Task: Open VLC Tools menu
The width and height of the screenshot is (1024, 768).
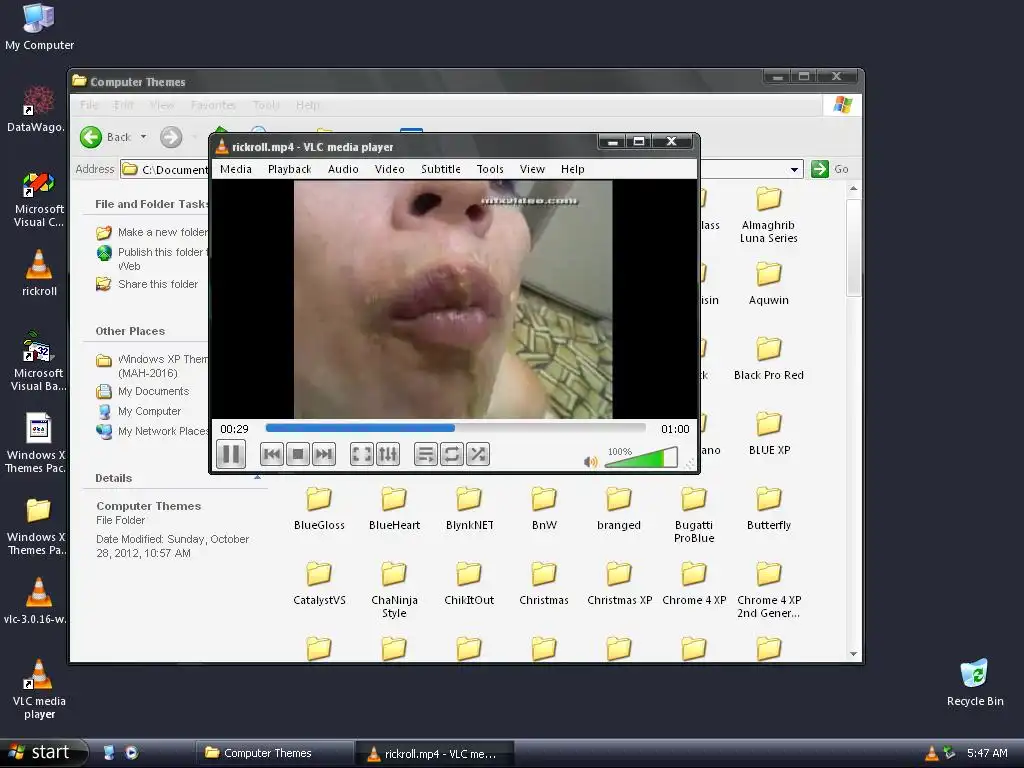Action: pos(490,169)
